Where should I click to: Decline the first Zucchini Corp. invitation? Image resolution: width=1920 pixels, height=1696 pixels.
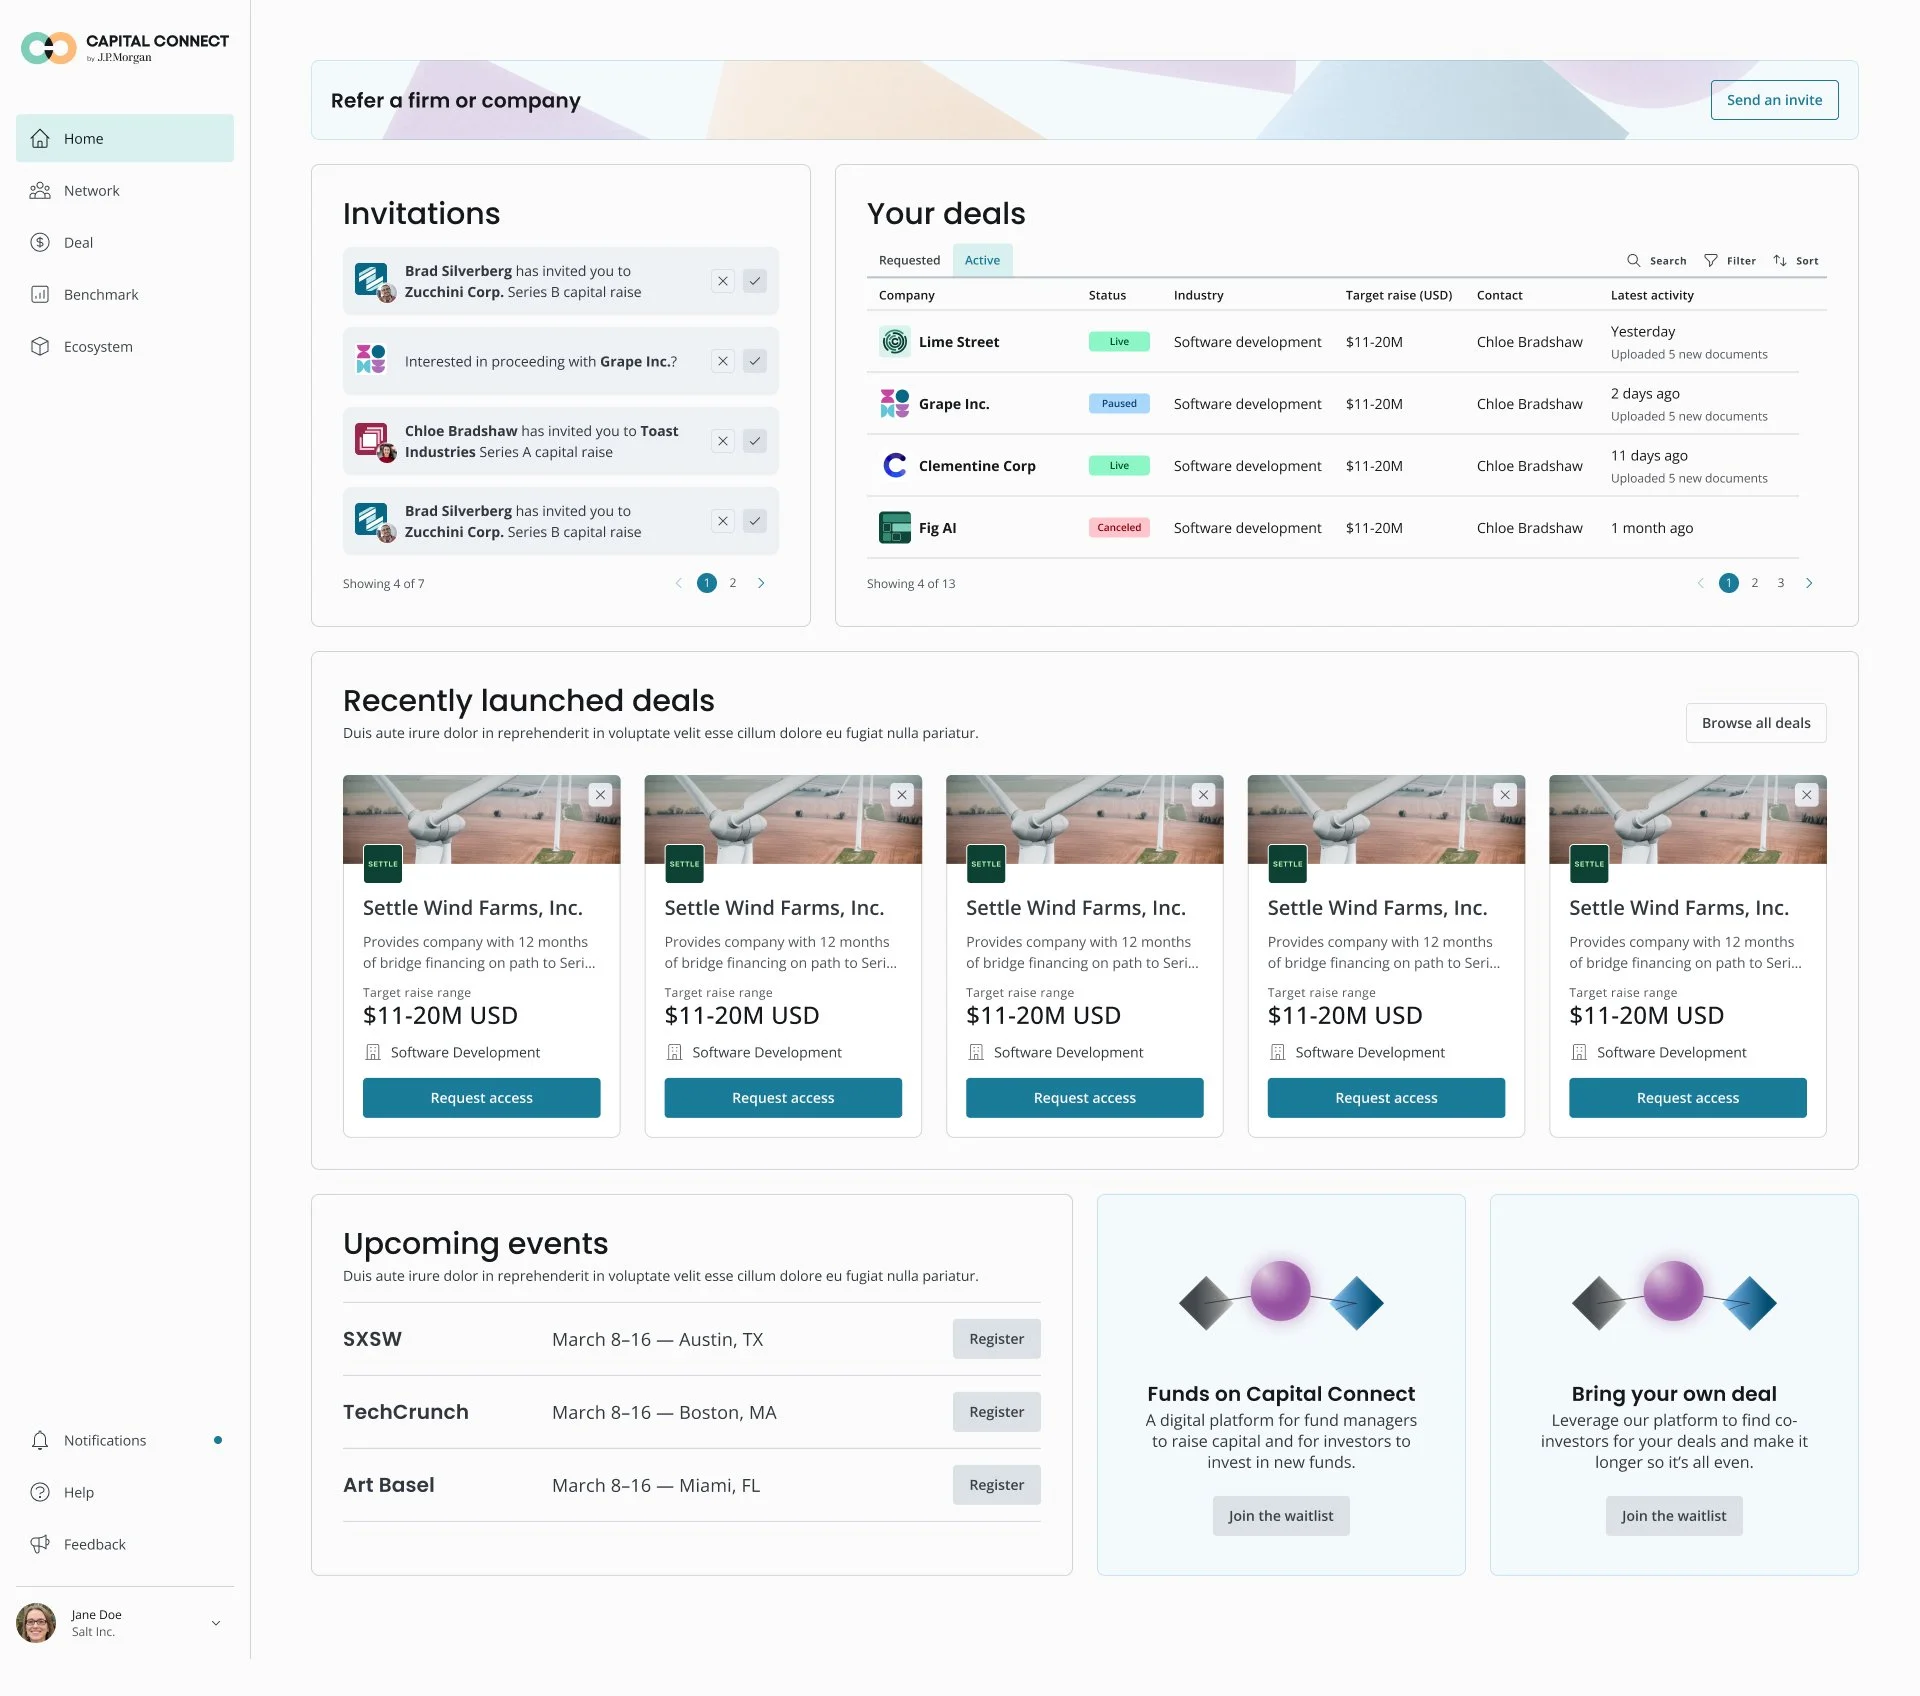pyautogui.click(x=723, y=282)
